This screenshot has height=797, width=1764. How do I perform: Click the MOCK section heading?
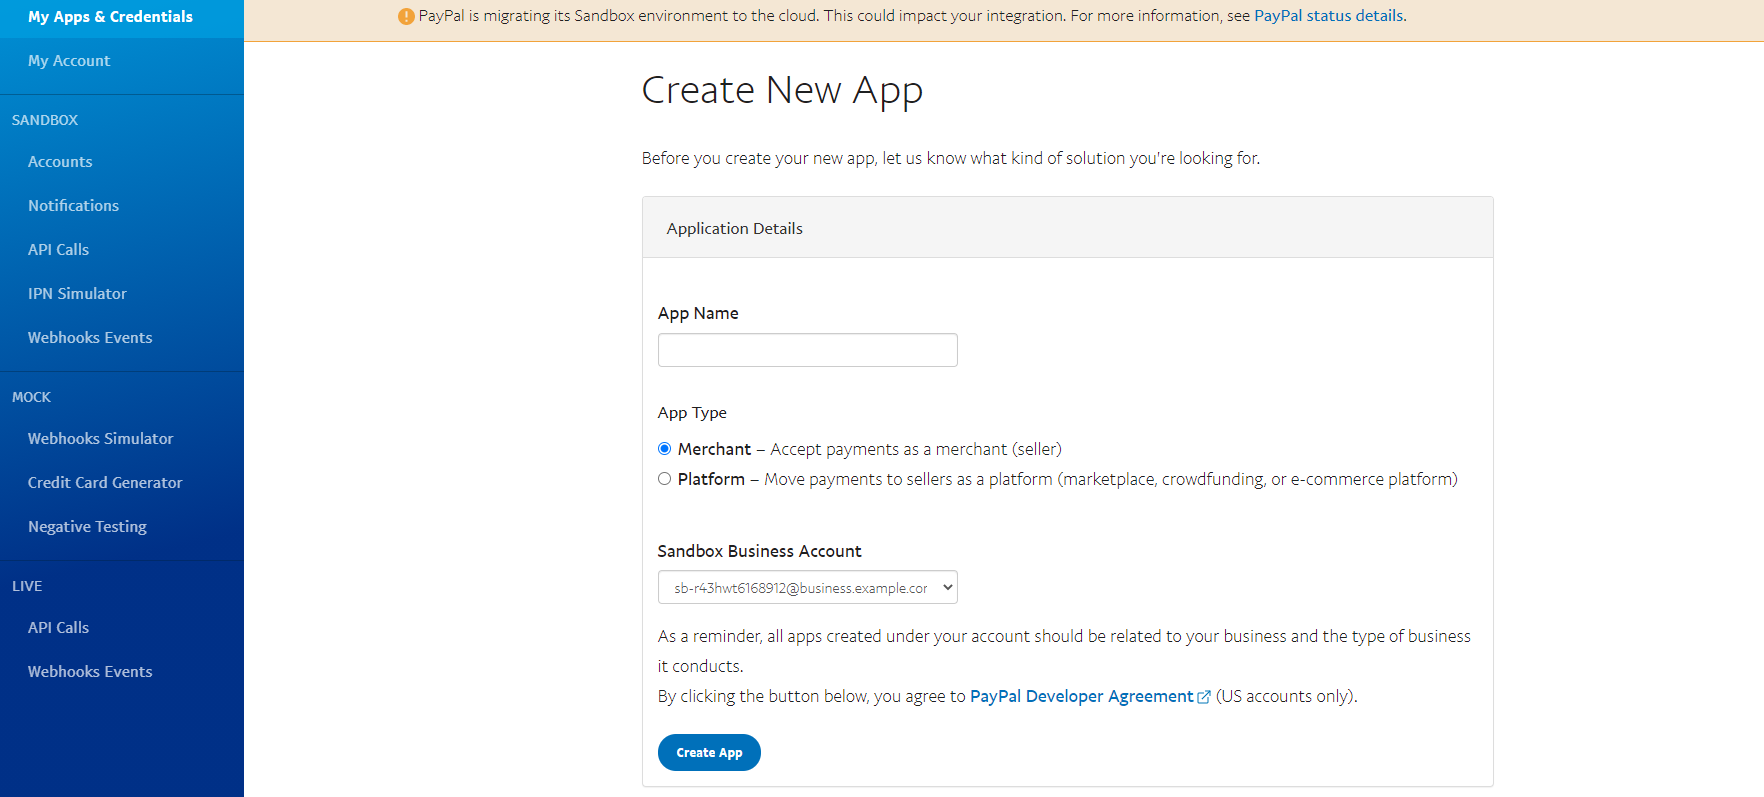tap(31, 397)
